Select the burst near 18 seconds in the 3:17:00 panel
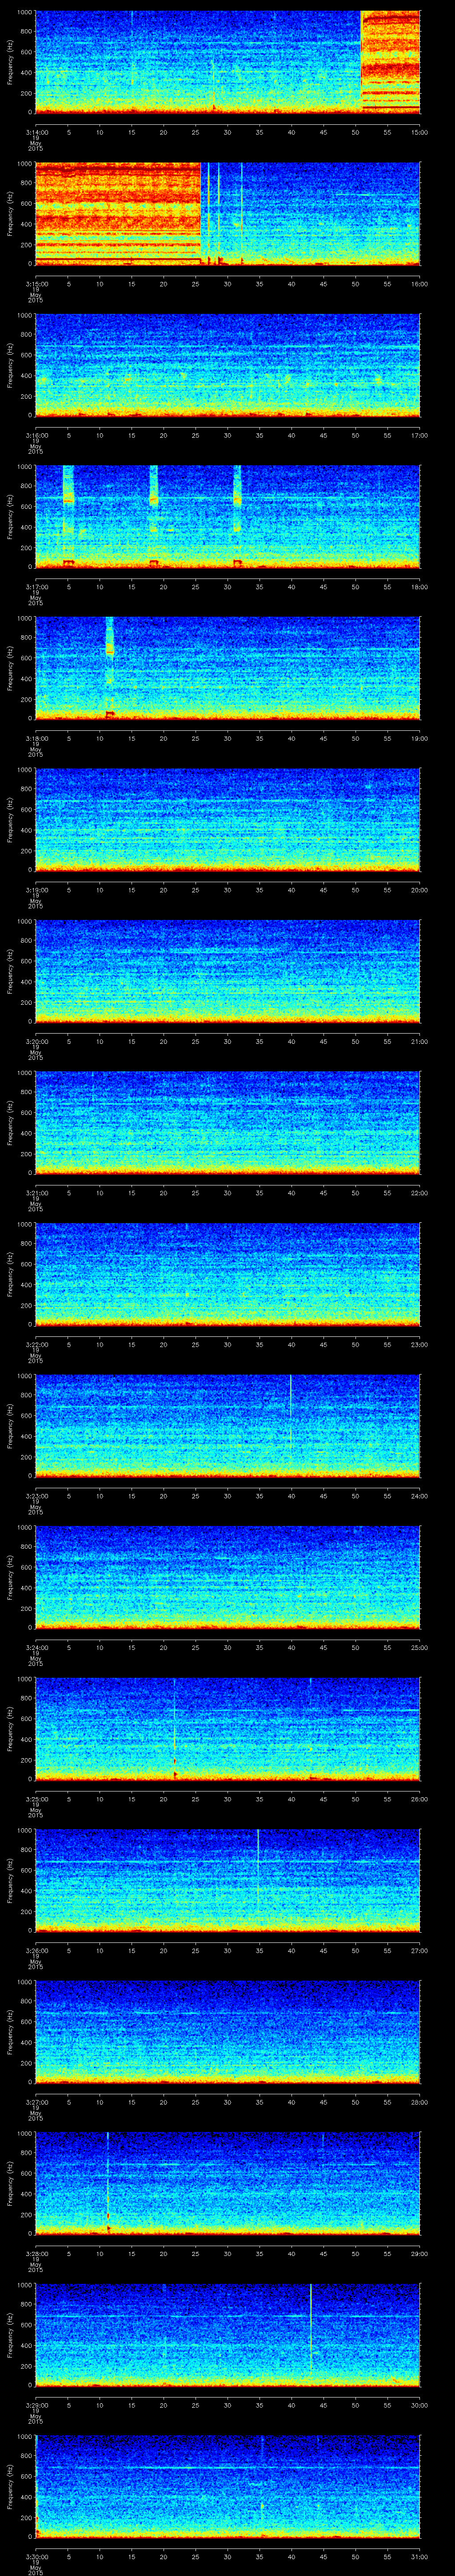The image size is (455, 2576). 154,517
